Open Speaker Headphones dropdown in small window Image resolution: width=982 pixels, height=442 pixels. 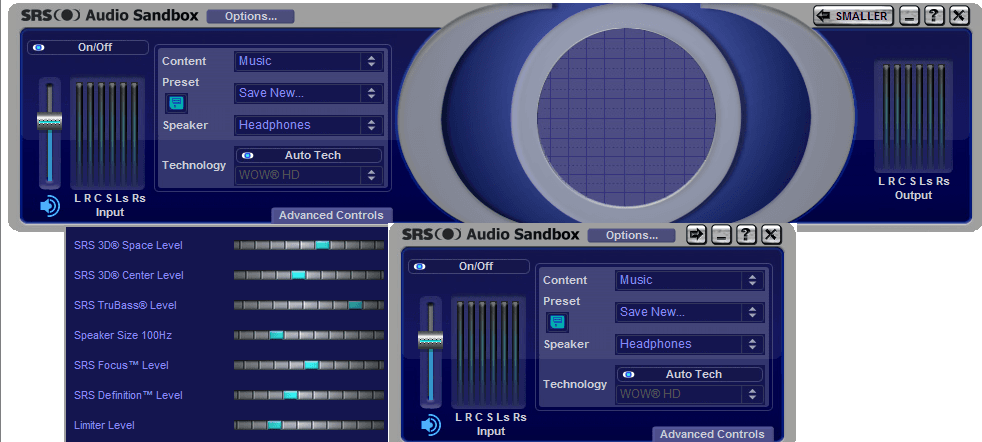tap(689, 344)
